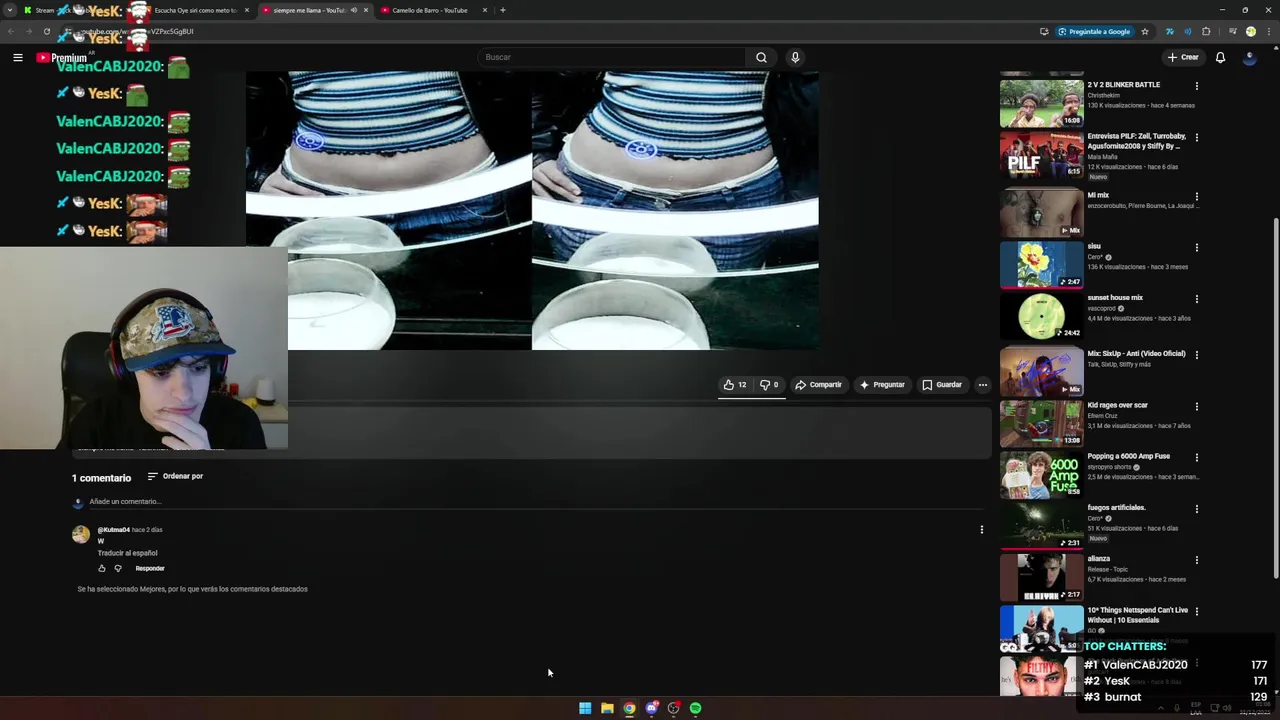Click in YouTube Buscar search field

point(611,57)
